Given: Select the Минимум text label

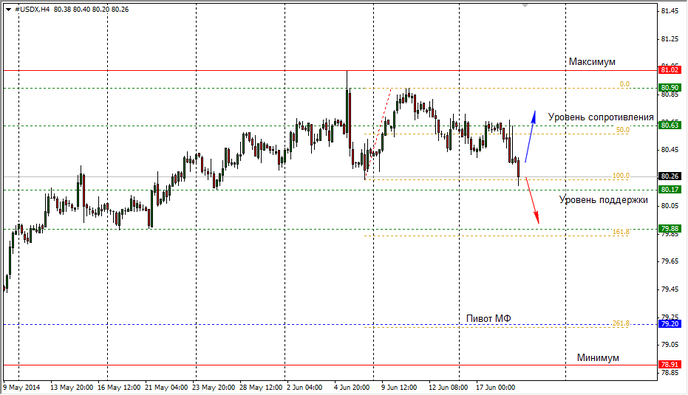Looking at the screenshot, I should [598, 358].
